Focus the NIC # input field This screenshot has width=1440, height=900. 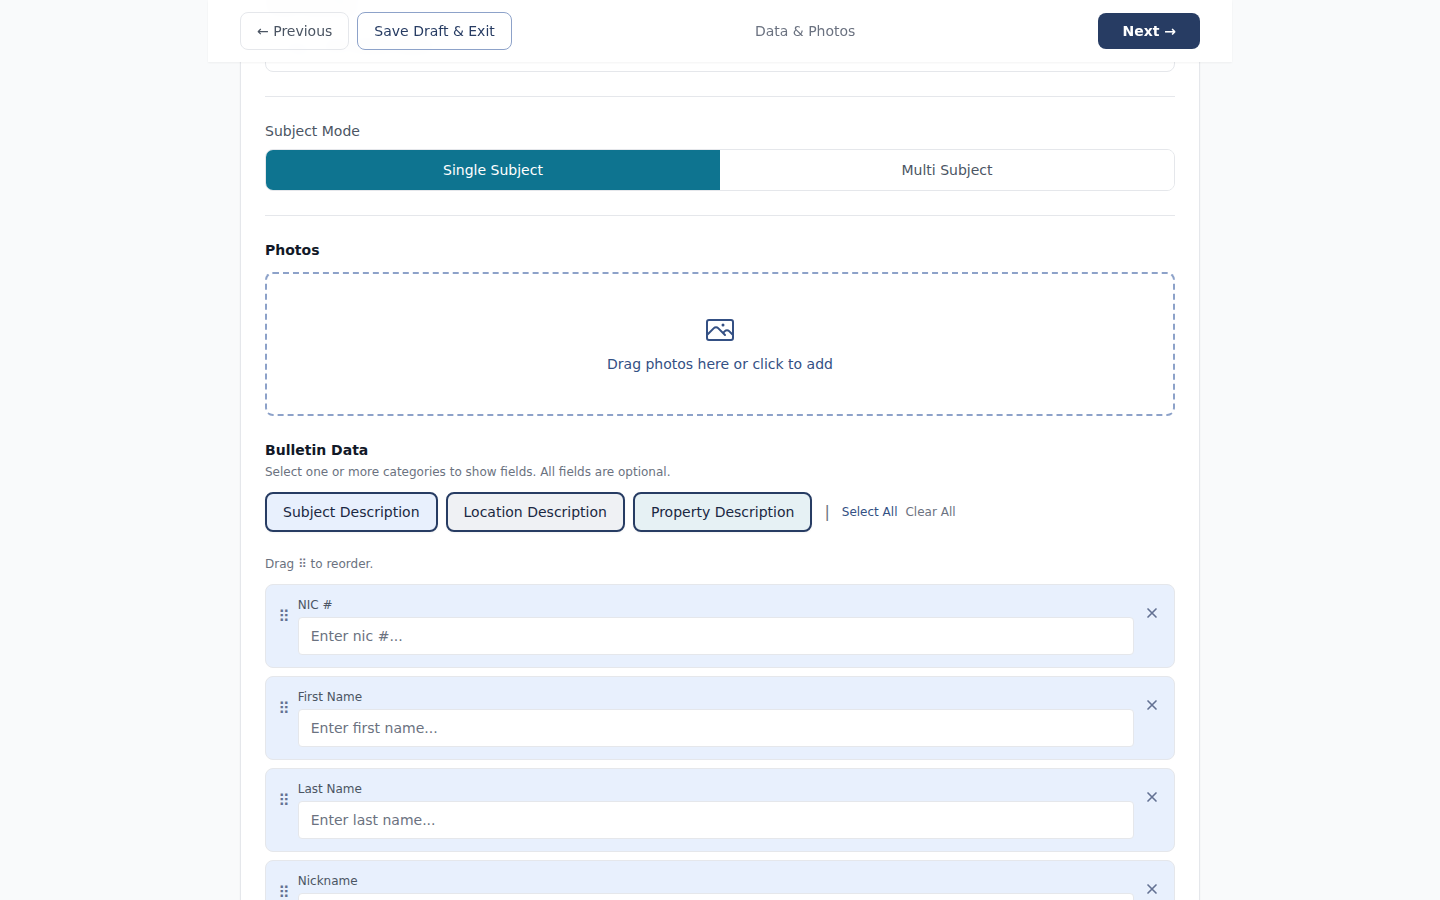(x=716, y=636)
